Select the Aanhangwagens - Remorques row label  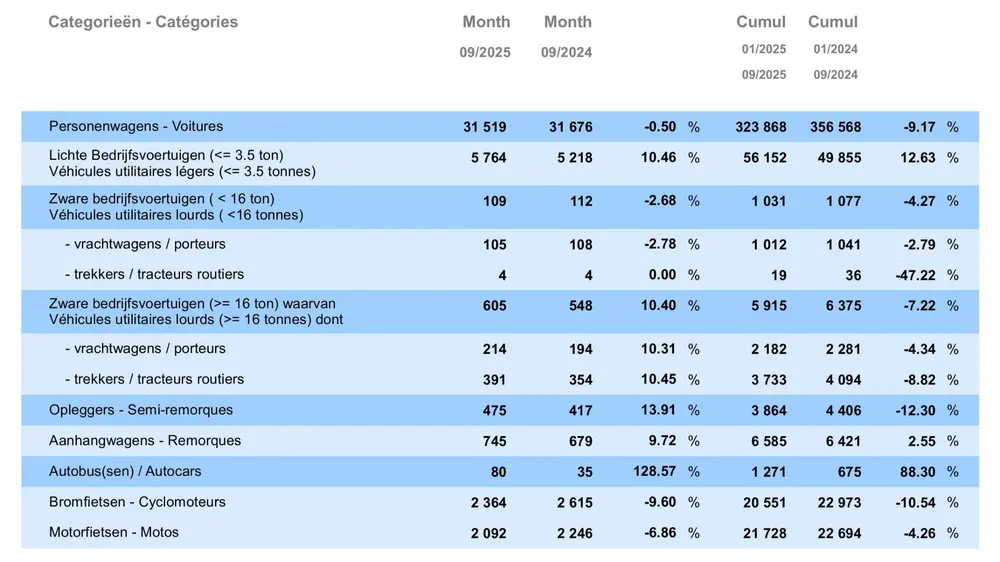(145, 441)
